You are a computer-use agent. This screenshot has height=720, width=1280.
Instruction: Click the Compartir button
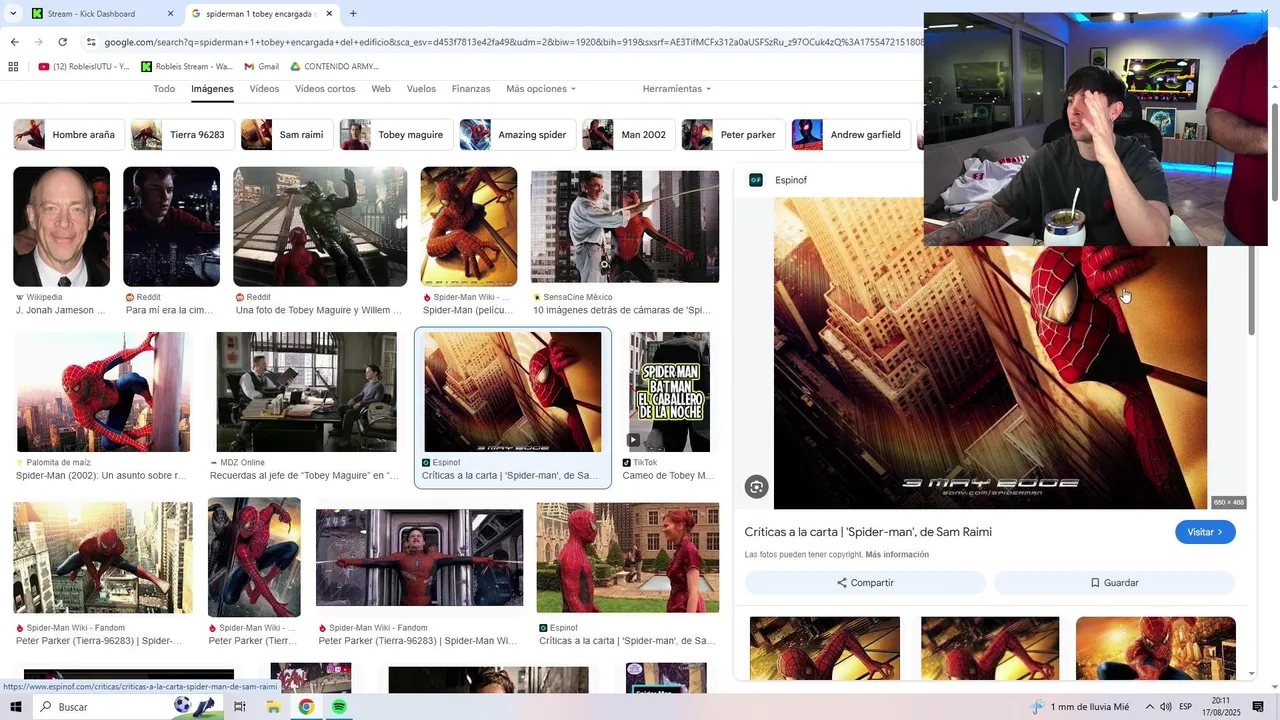tap(865, 583)
